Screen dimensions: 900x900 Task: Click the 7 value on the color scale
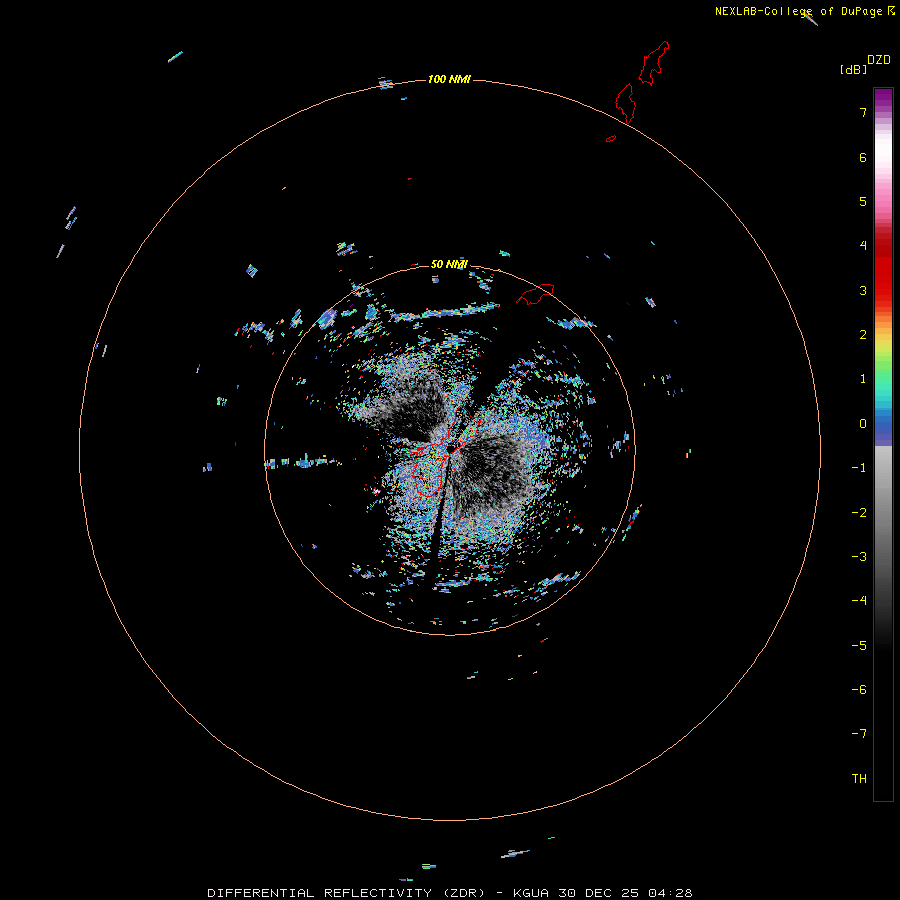(x=863, y=112)
